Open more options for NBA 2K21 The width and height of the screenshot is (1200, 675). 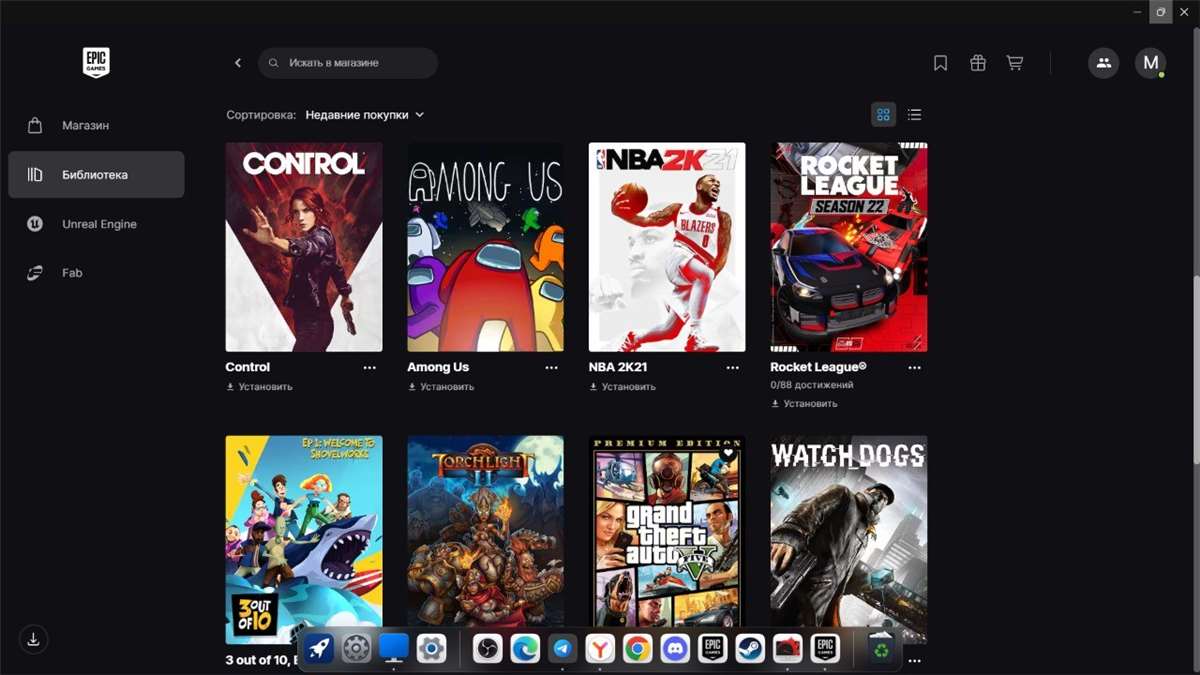[x=733, y=368]
